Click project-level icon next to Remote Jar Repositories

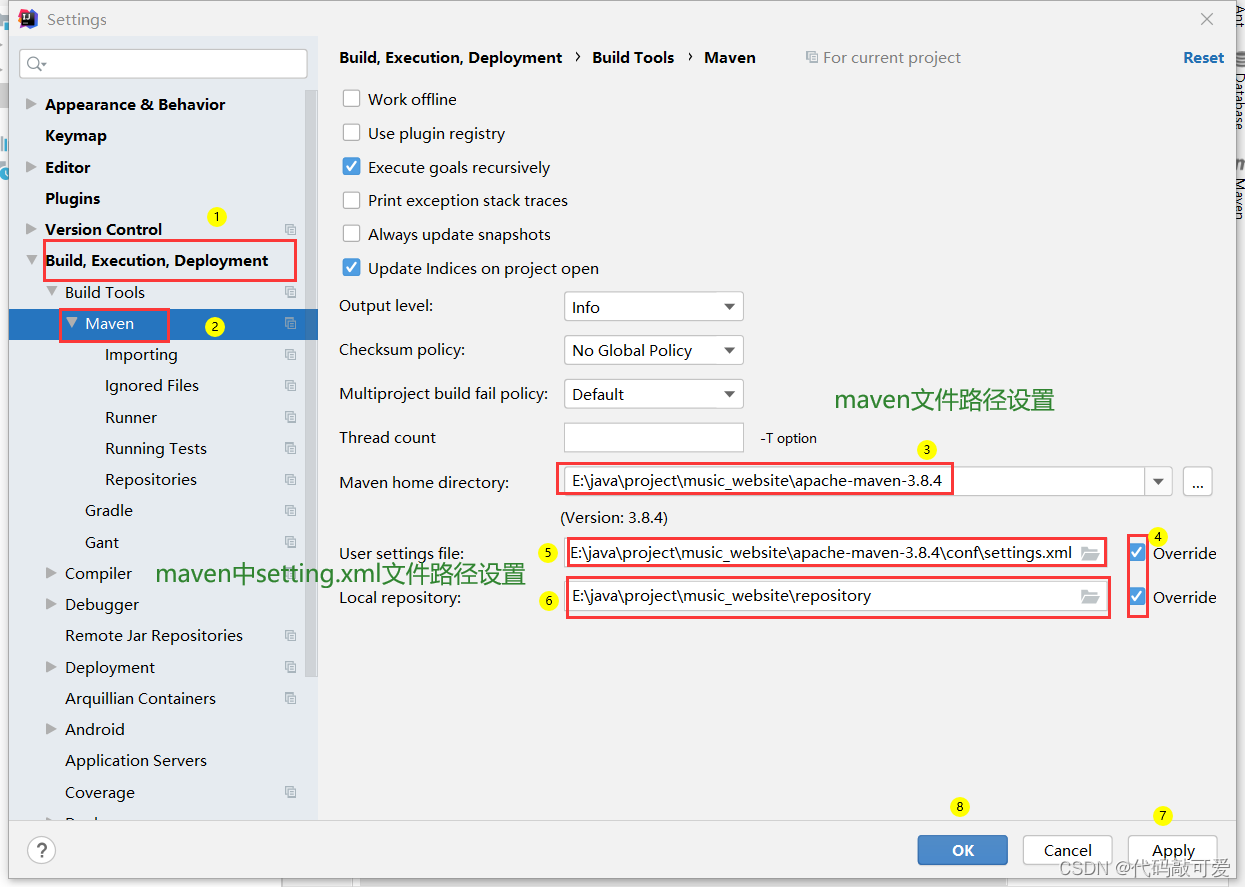(290, 636)
